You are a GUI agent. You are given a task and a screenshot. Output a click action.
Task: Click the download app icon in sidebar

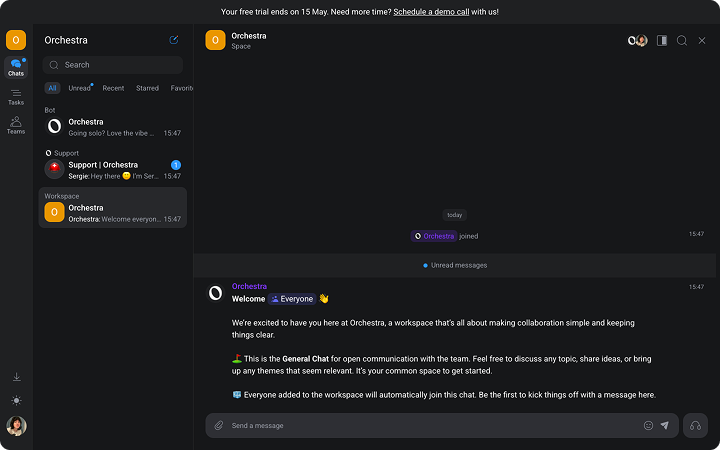pos(17,377)
